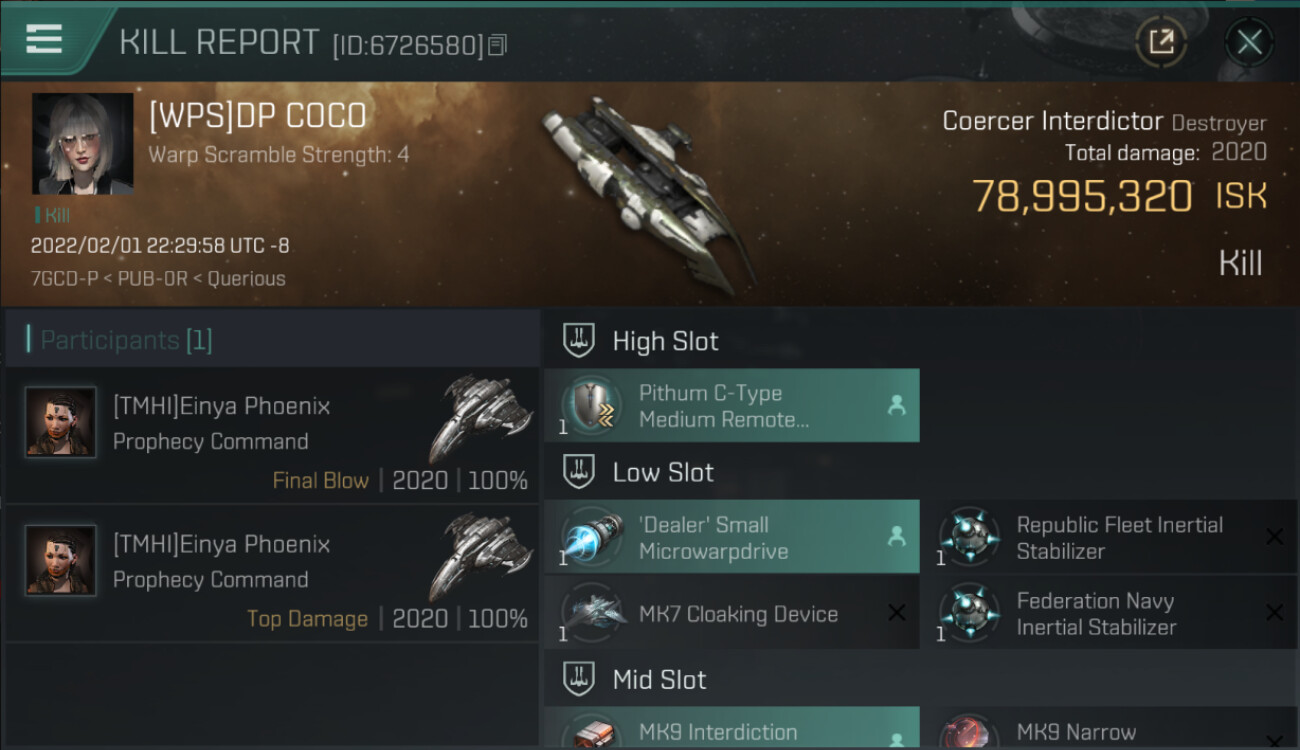This screenshot has width=1300, height=750.
Task: Select the 'Dealer' Small Microwarpdrive module
Action: pyautogui.click(x=732, y=537)
